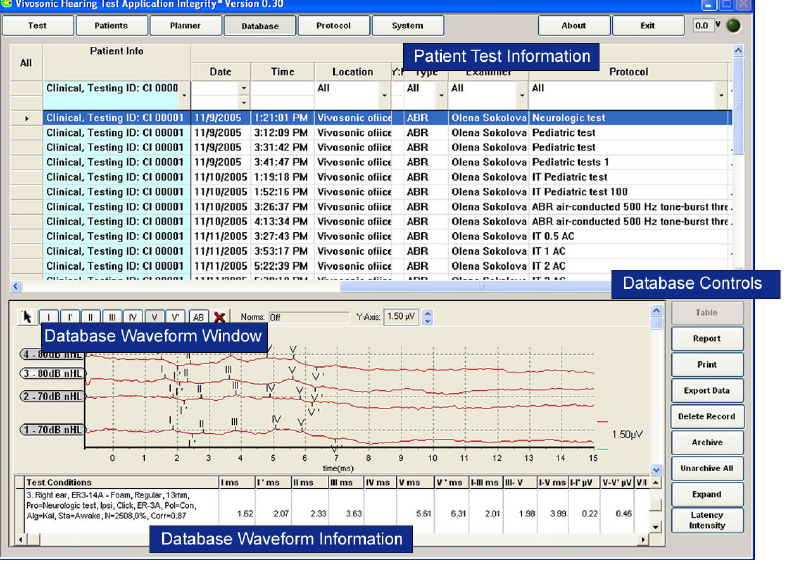Viewport: 792px width, 564px height.
Task: Click the Date column header
Action: point(221,72)
